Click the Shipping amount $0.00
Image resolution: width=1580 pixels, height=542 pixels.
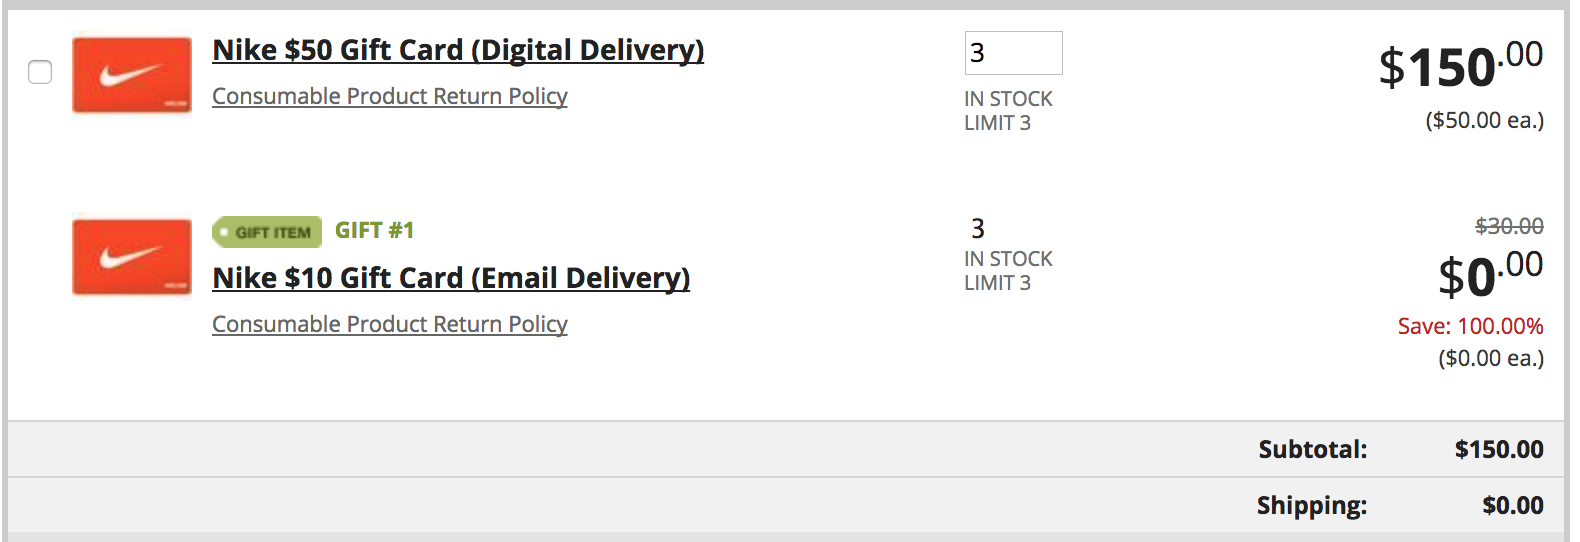[x=1512, y=506]
